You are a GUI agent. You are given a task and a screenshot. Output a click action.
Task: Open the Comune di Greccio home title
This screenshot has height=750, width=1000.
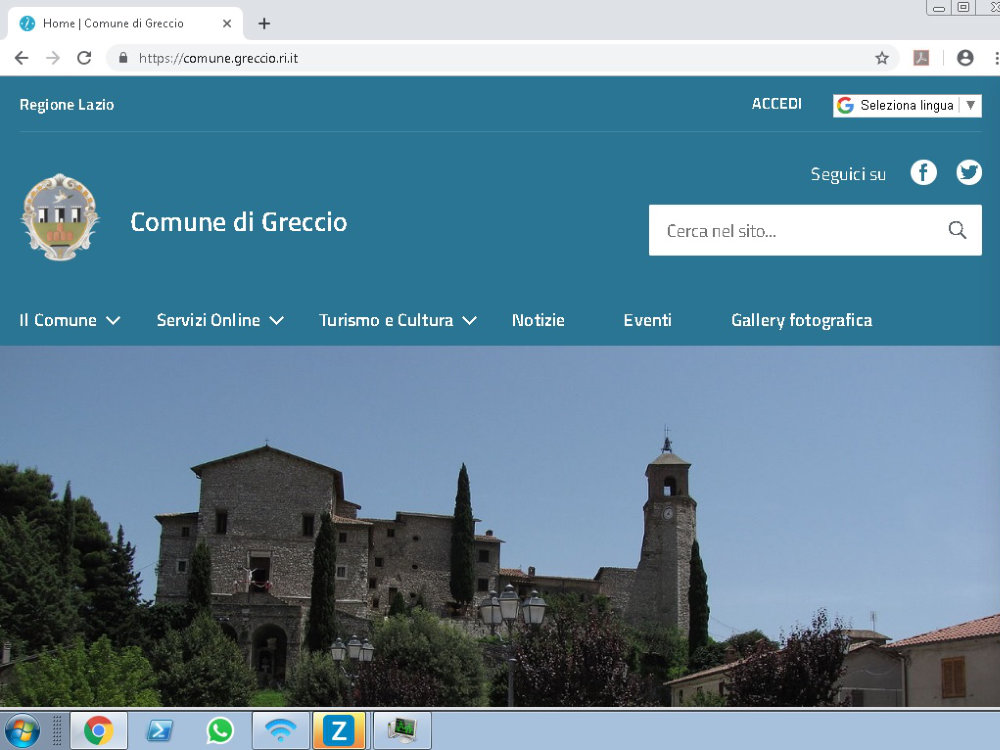(239, 222)
